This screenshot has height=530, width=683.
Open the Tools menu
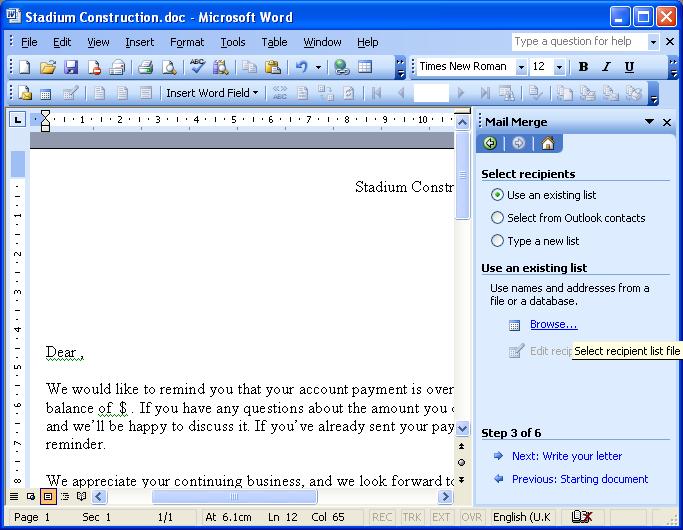point(233,42)
